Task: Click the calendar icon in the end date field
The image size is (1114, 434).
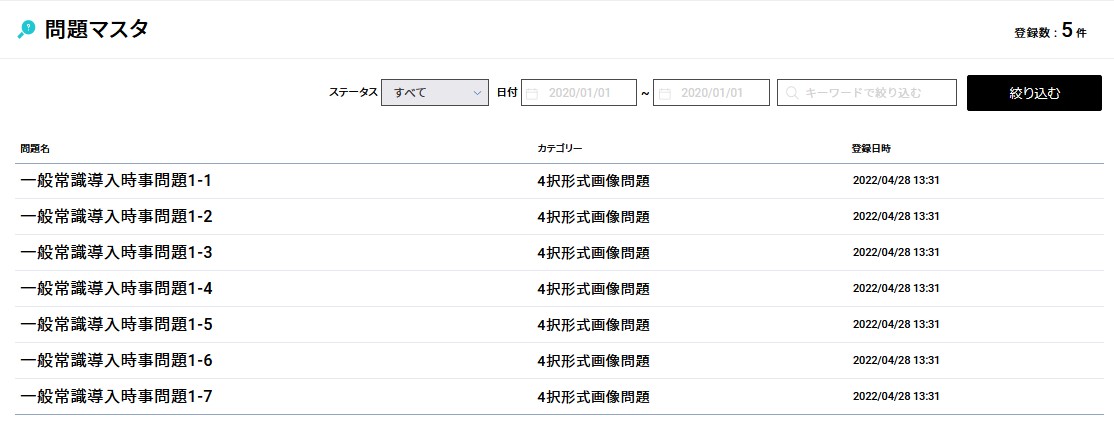Action: (665, 93)
